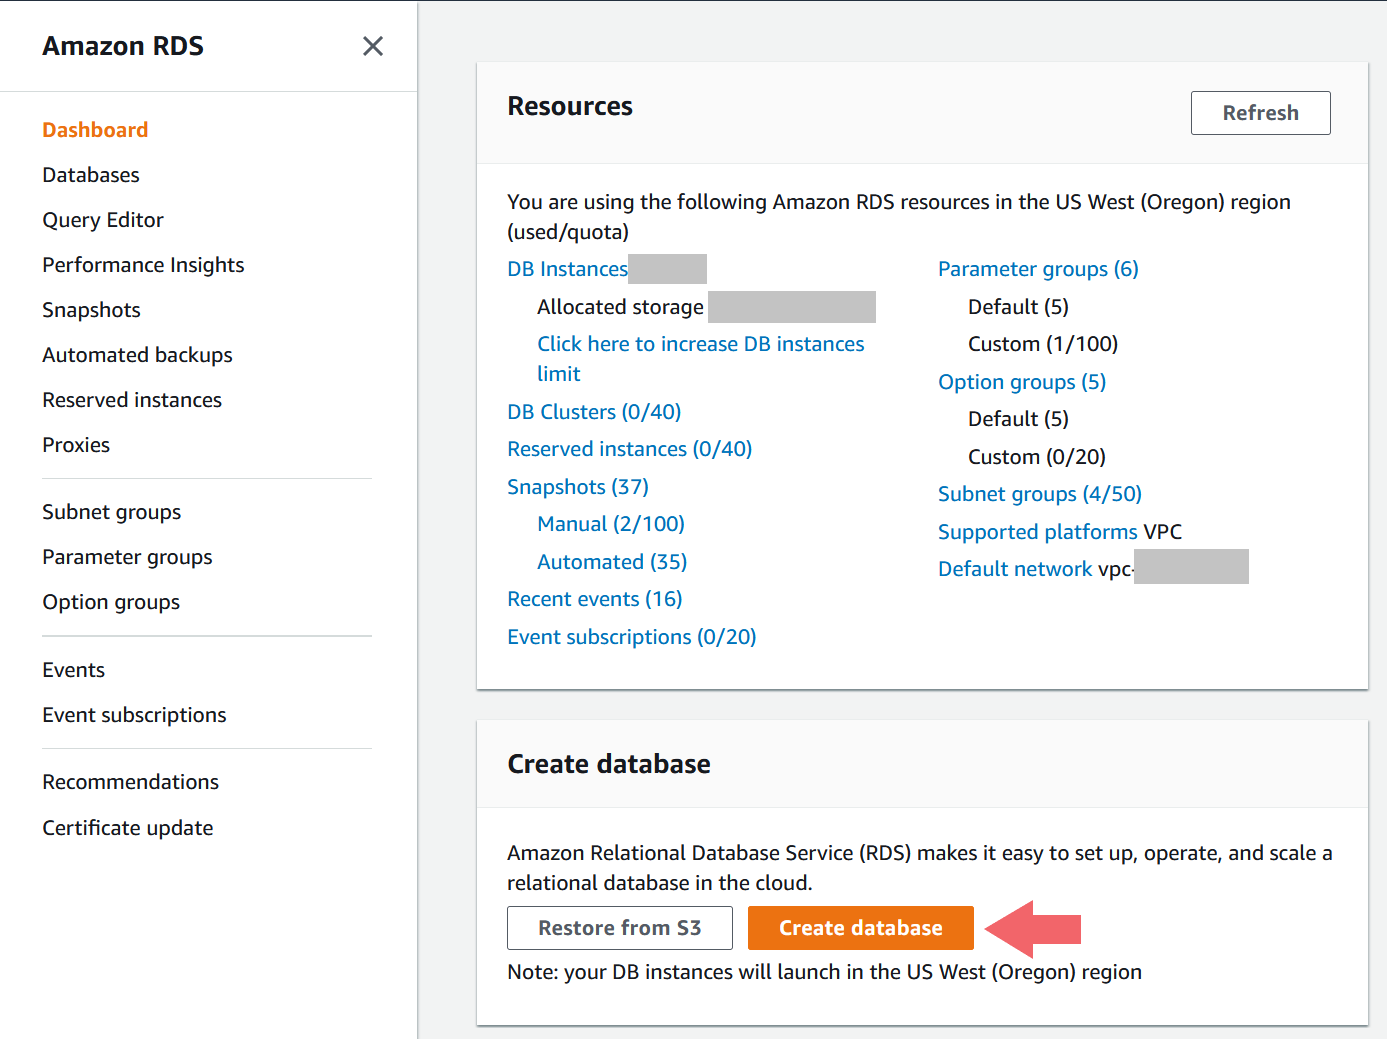Click the Amazon RDS sidebar title
Viewport: 1387px width, 1039px height.
(x=123, y=46)
